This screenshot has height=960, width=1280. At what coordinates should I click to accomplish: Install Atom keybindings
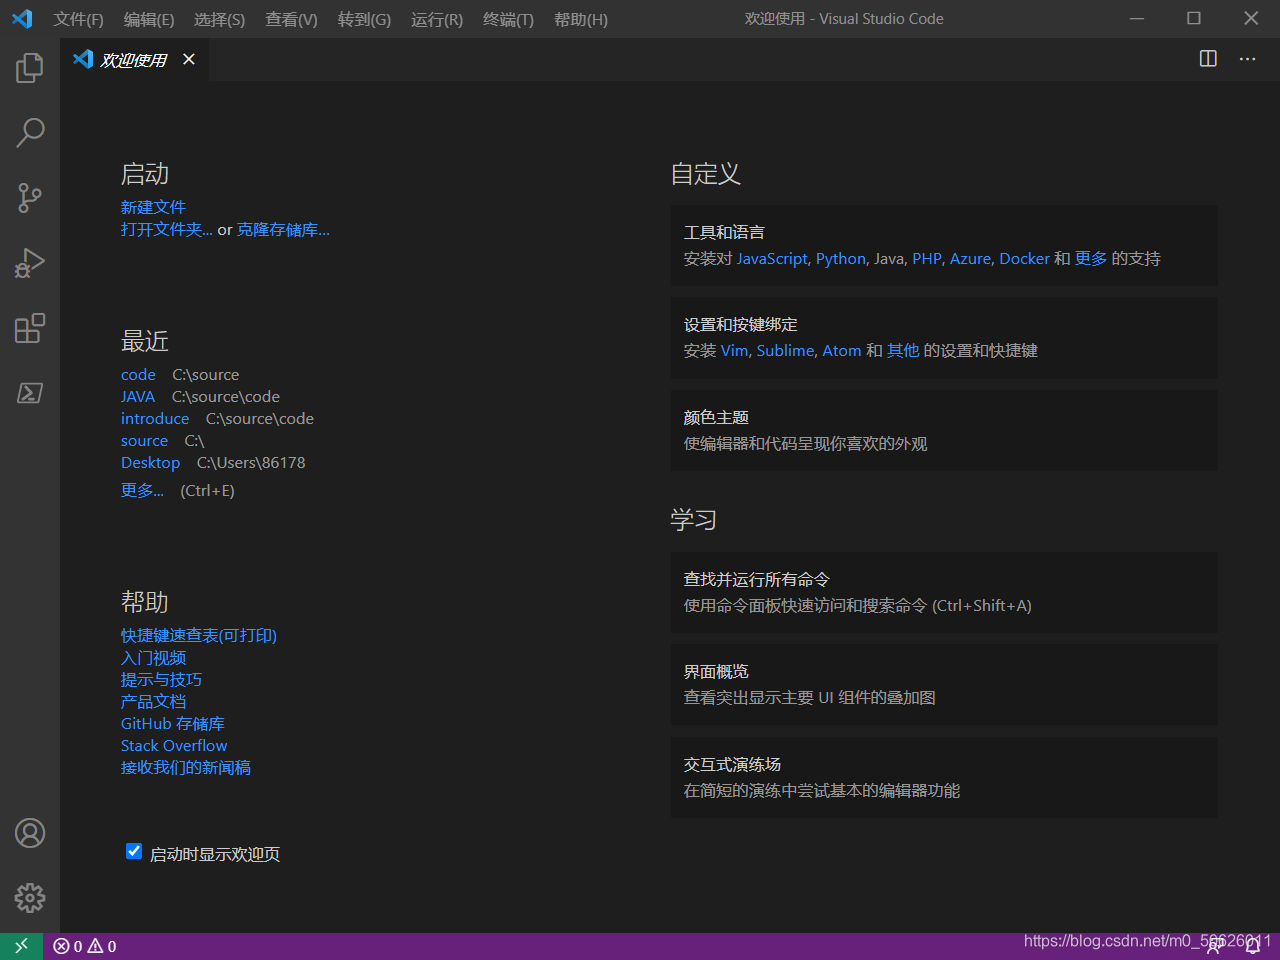[842, 351]
